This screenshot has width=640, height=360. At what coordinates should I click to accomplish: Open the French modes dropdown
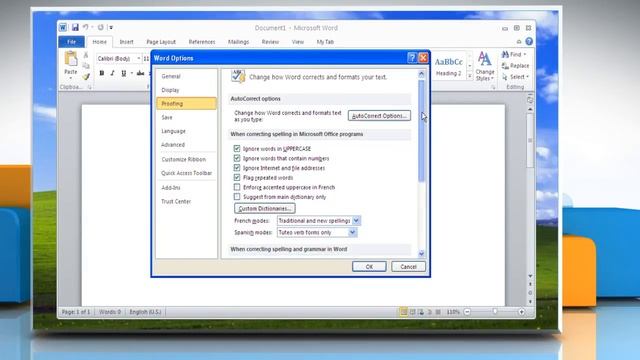[356, 220]
